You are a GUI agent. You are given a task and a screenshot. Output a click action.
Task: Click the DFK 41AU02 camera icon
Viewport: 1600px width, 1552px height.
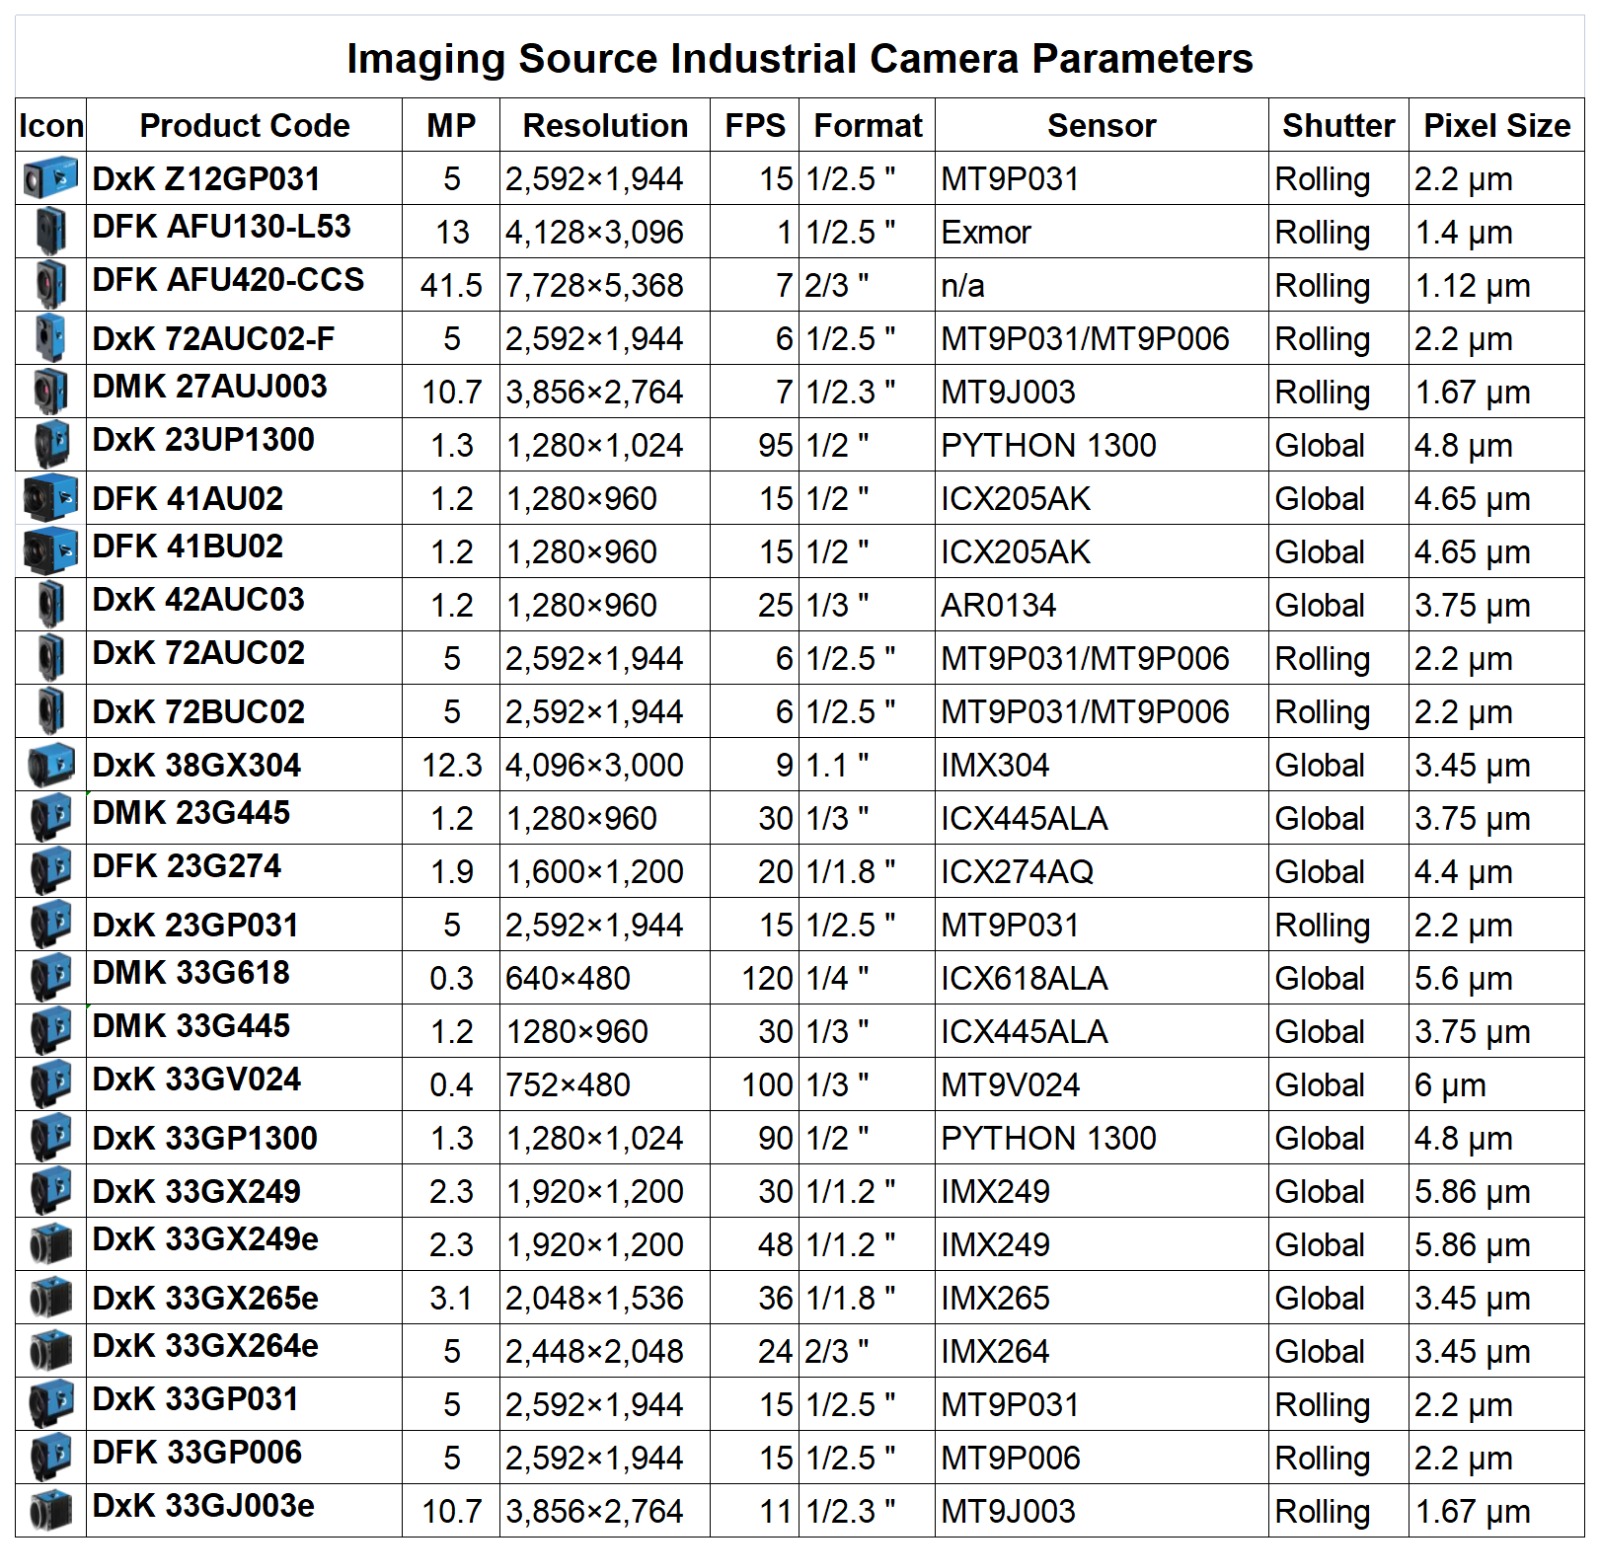[x=51, y=498]
